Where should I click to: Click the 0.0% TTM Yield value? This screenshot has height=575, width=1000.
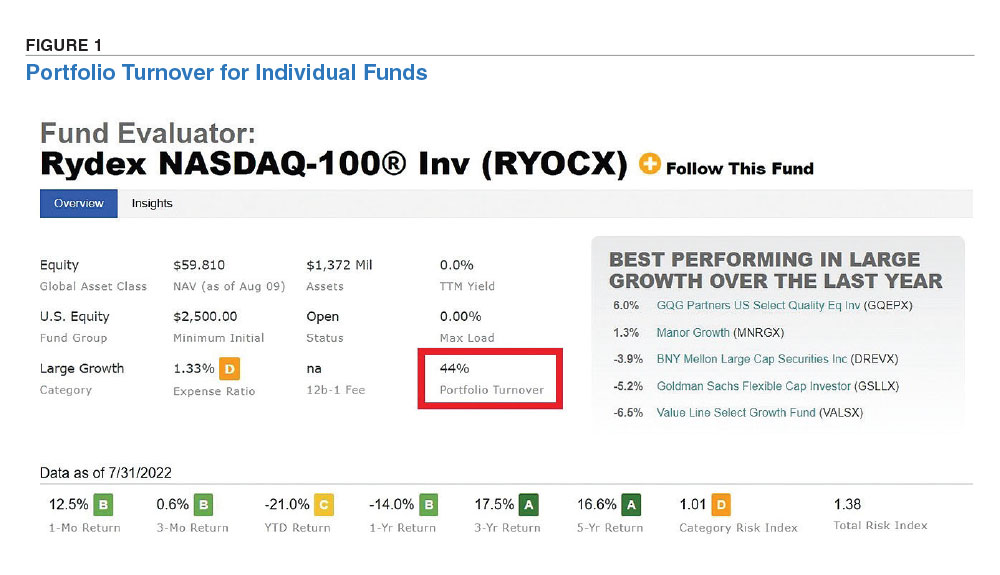457,265
